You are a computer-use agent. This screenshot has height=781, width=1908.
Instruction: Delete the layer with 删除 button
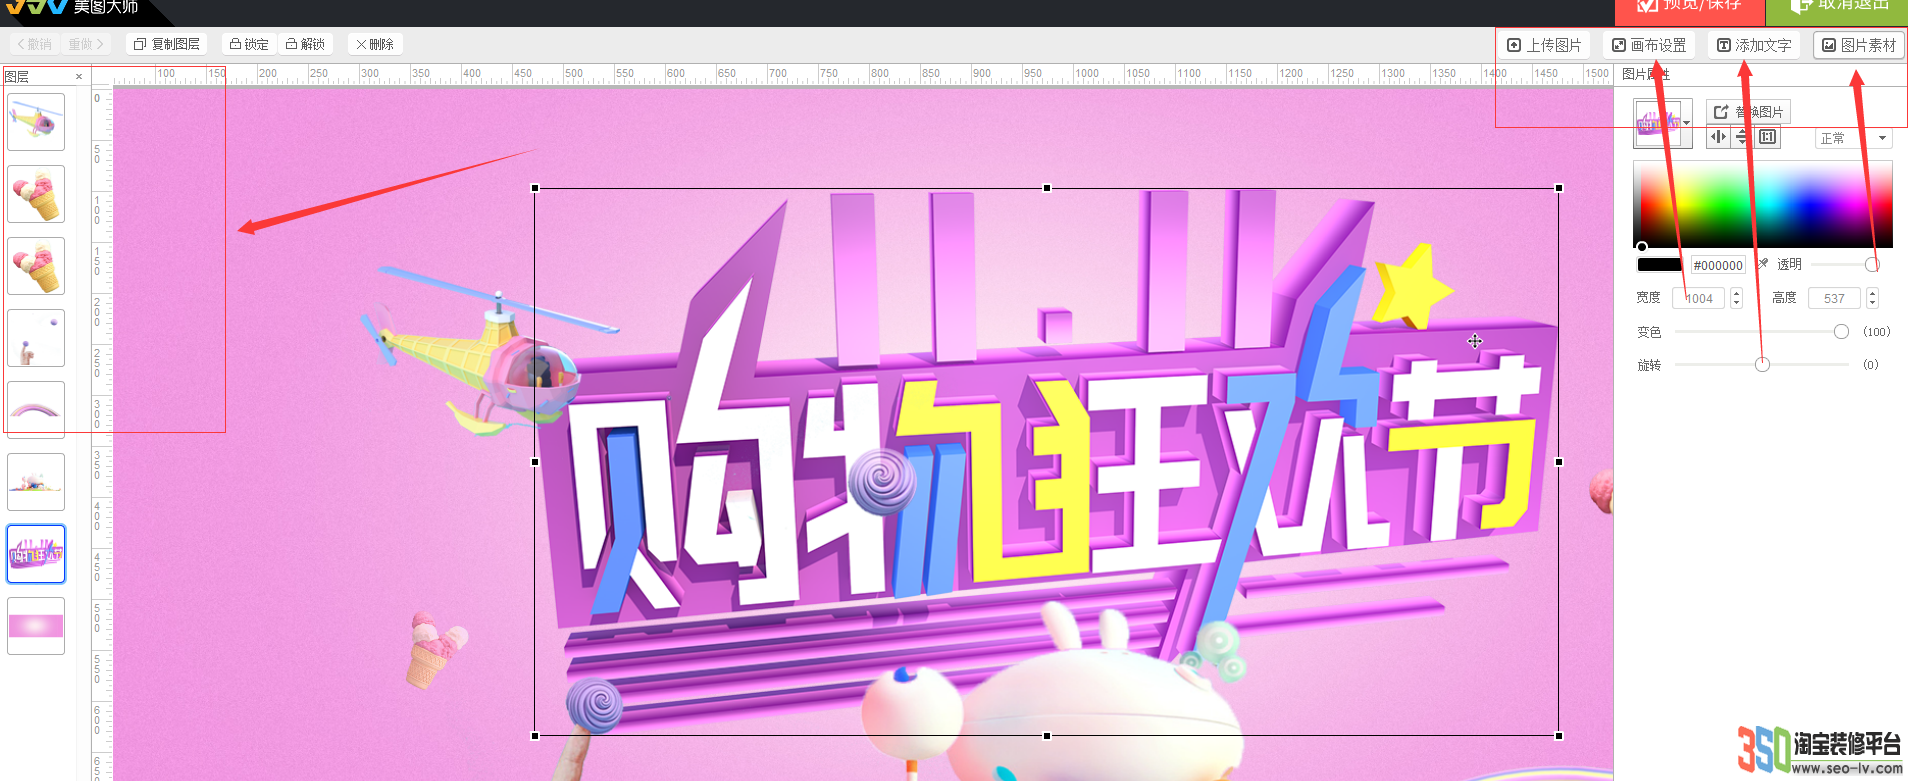(375, 44)
